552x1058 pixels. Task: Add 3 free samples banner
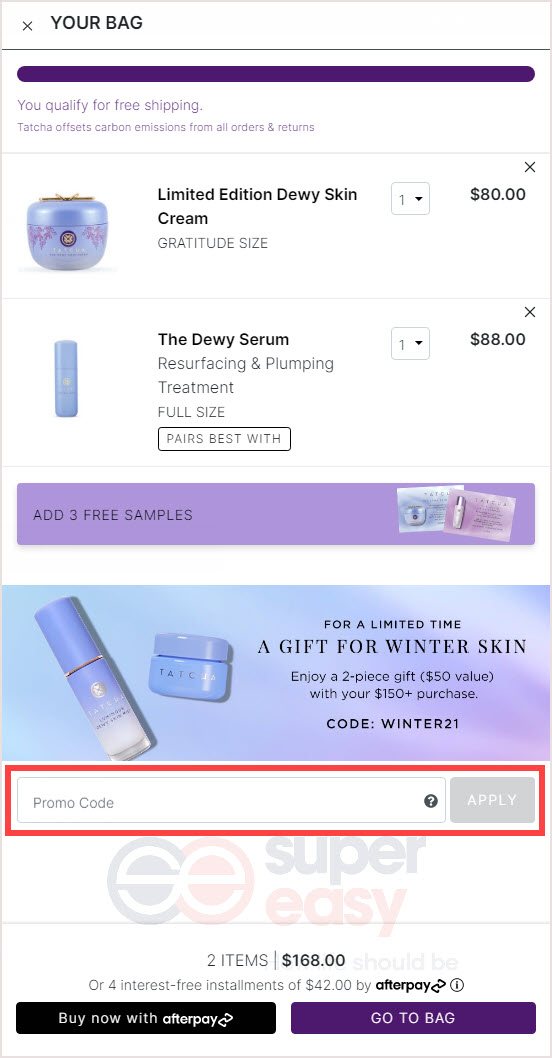pyautogui.click(x=276, y=514)
